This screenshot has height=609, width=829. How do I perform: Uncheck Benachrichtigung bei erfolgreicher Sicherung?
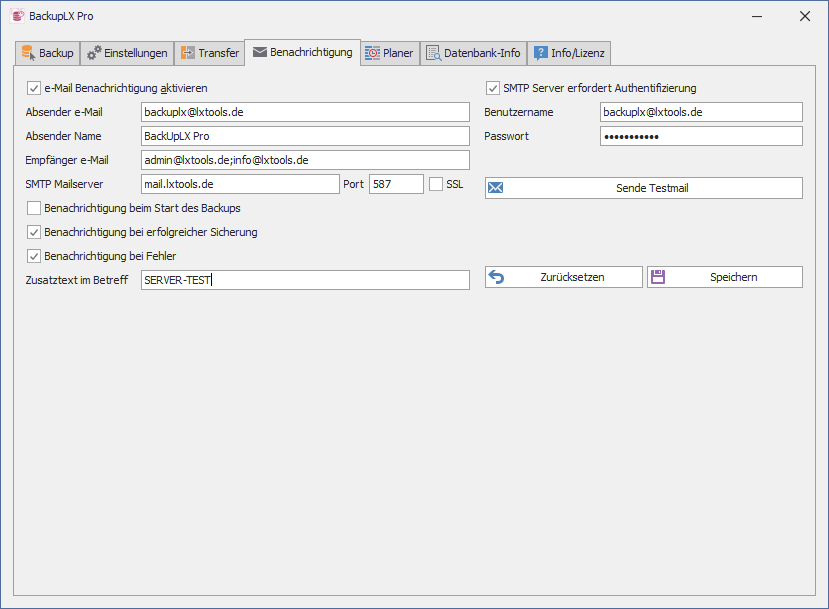coord(34,232)
